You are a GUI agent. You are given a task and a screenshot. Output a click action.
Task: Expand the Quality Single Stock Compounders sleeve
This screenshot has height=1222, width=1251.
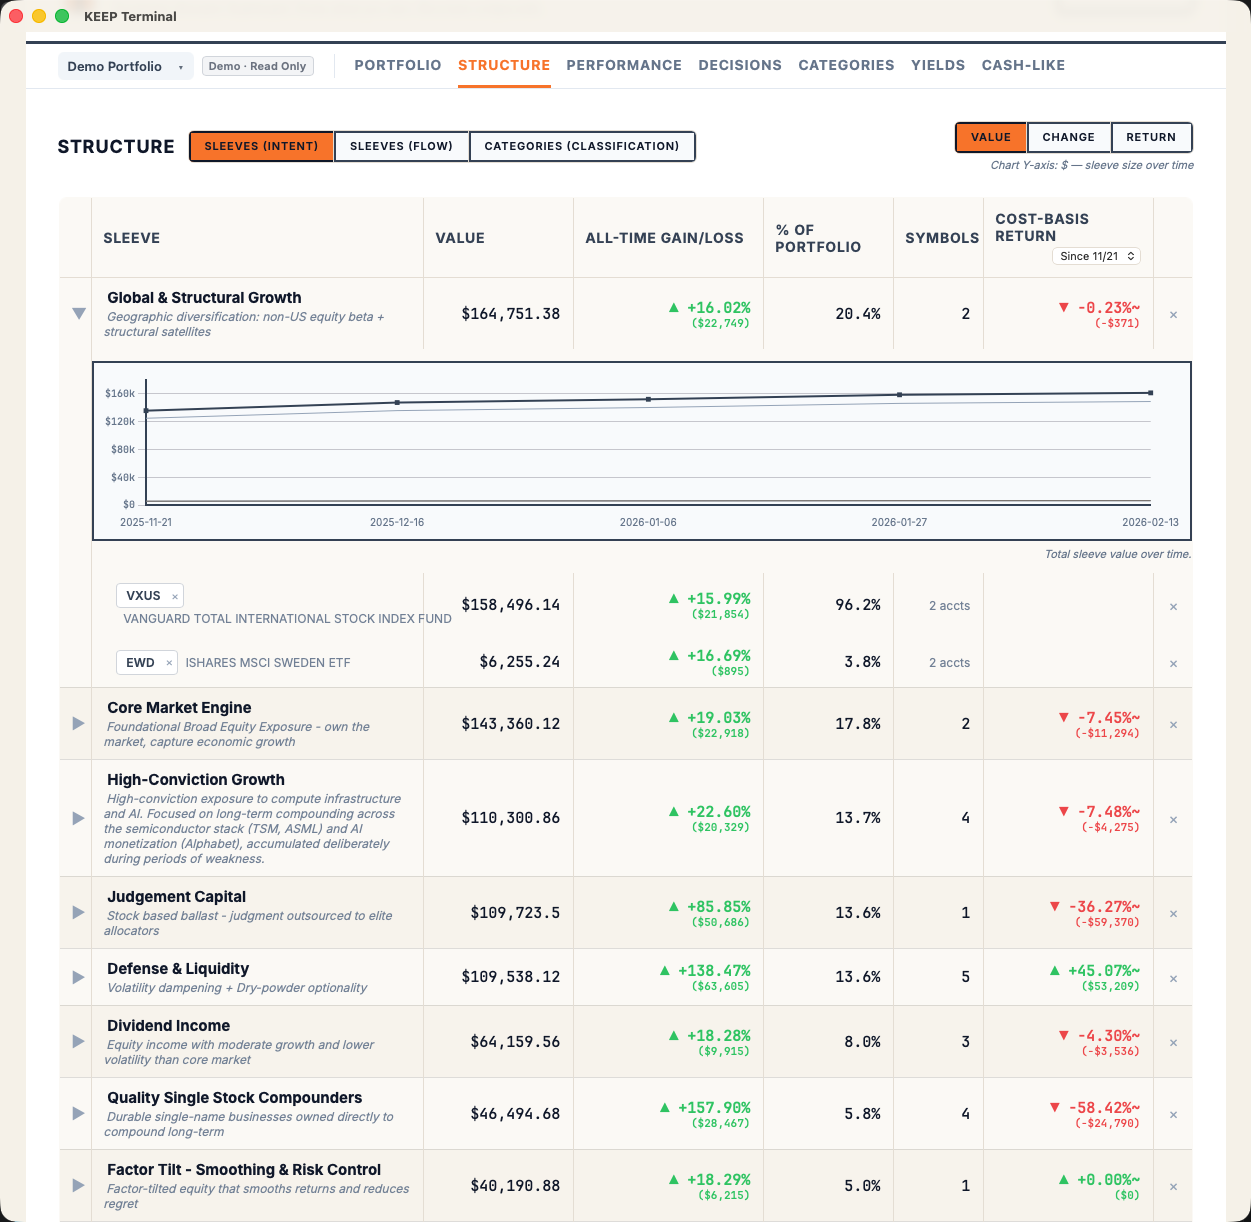pos(78,1113)
